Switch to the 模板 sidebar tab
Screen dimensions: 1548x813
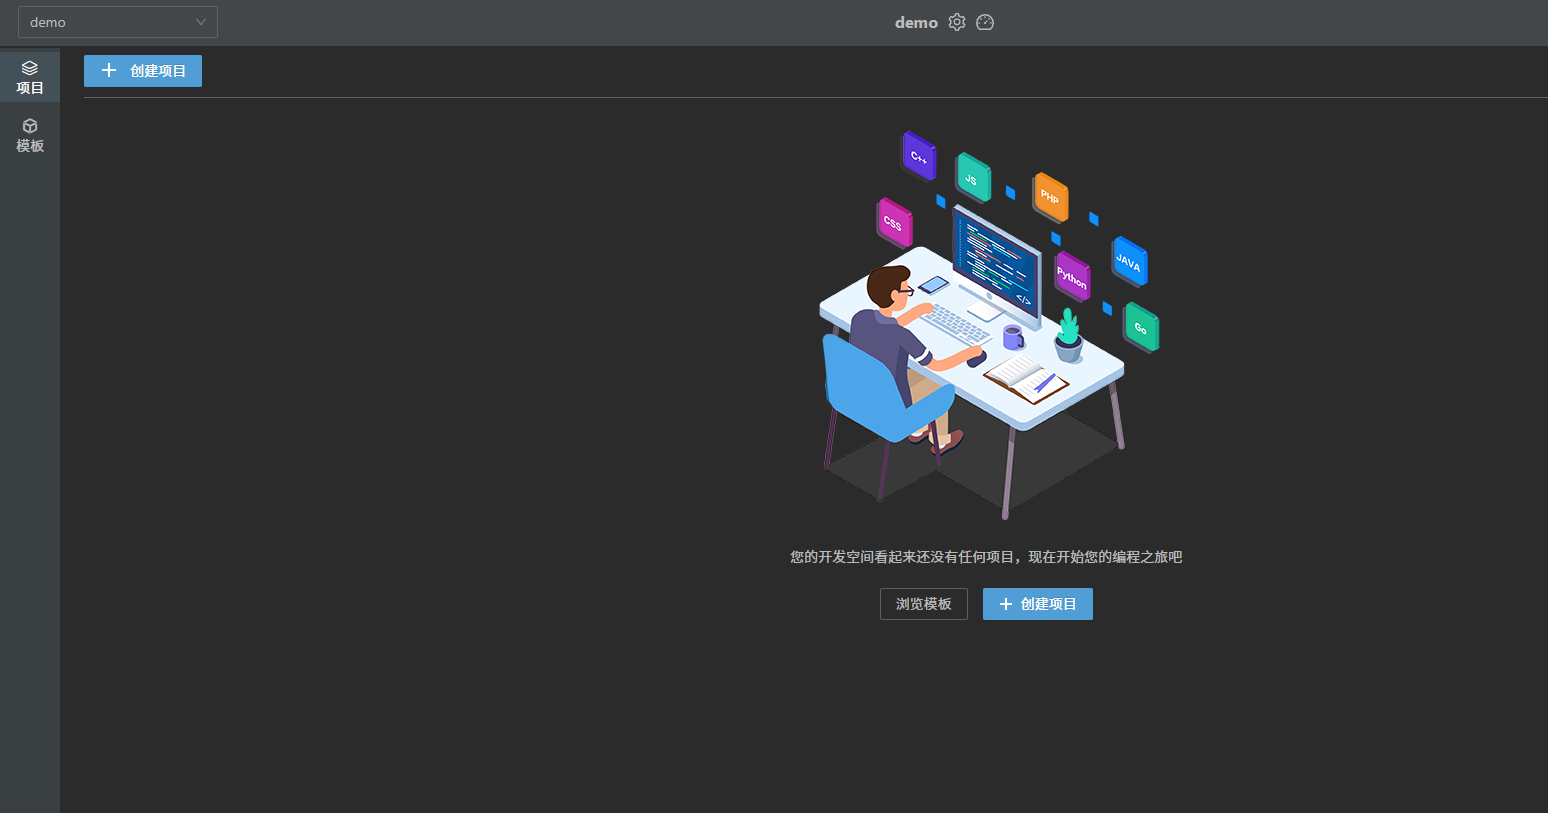pos(30,135)
